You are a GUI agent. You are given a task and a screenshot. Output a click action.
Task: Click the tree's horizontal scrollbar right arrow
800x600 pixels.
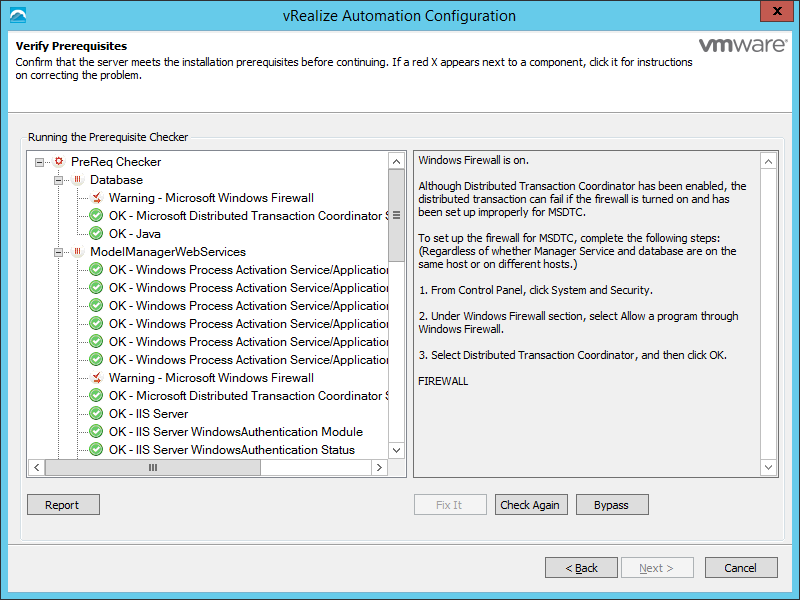[x=379, y=468]
